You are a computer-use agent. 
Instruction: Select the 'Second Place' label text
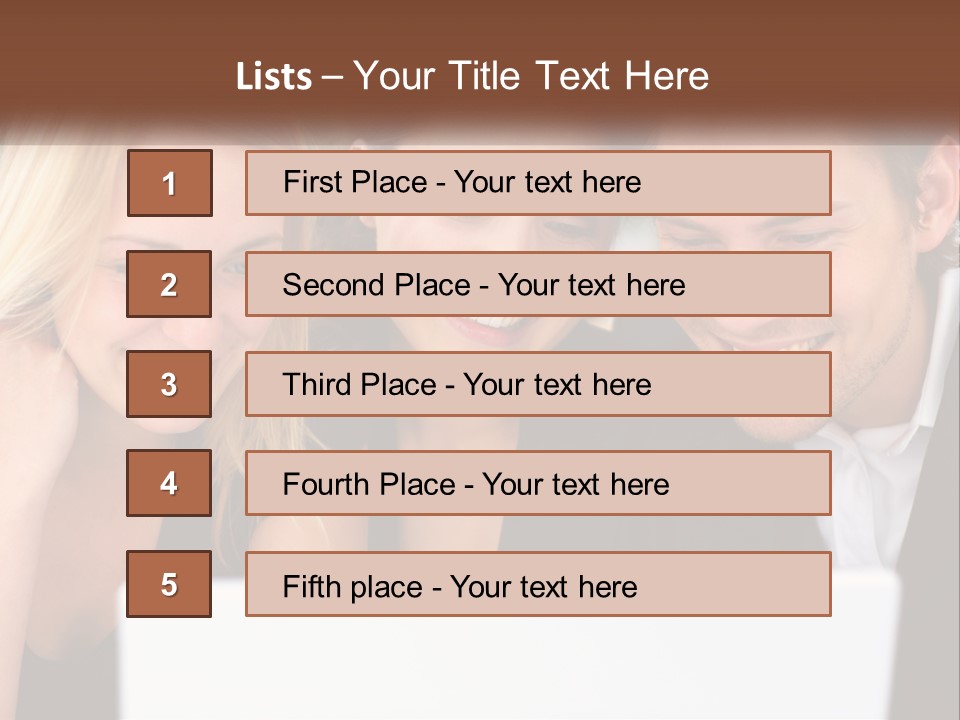375,285
